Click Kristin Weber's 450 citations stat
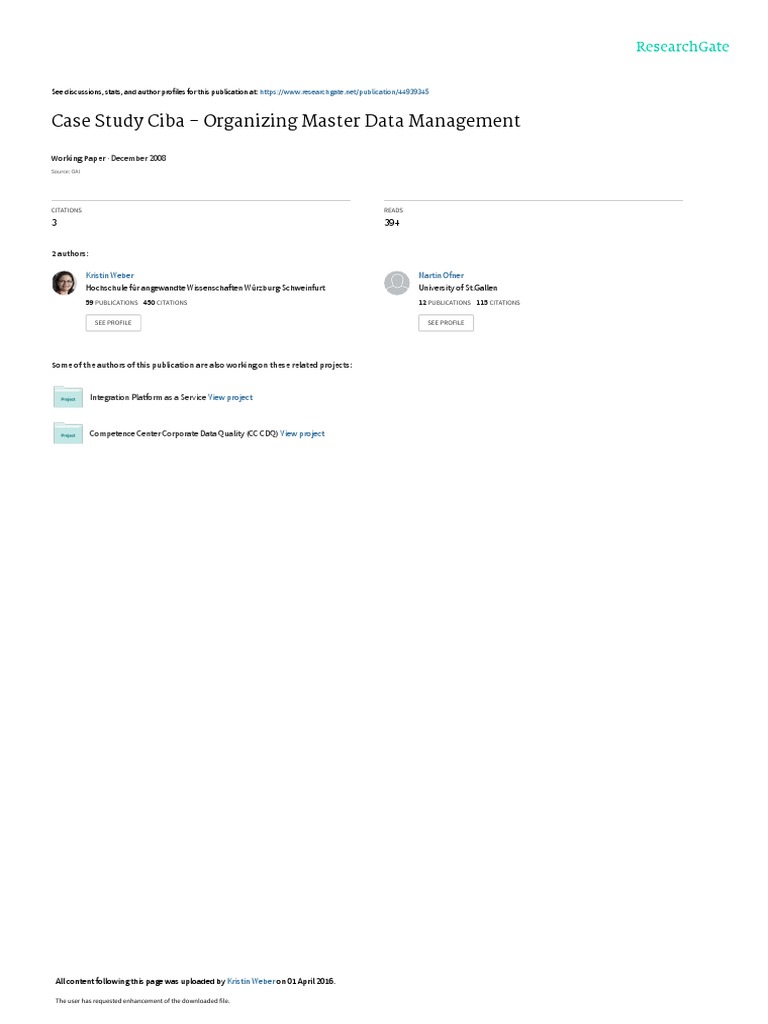 165,303
